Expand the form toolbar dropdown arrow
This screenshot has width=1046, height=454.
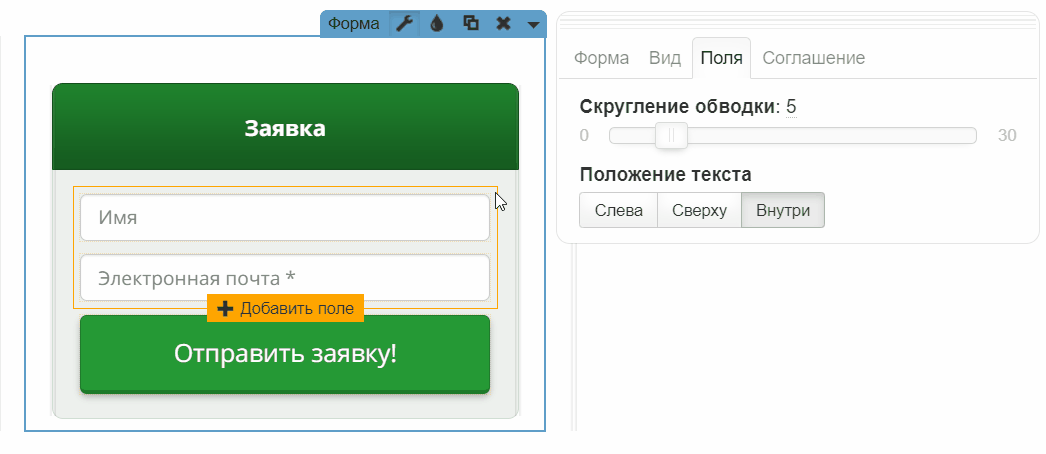tap(533, 24)
